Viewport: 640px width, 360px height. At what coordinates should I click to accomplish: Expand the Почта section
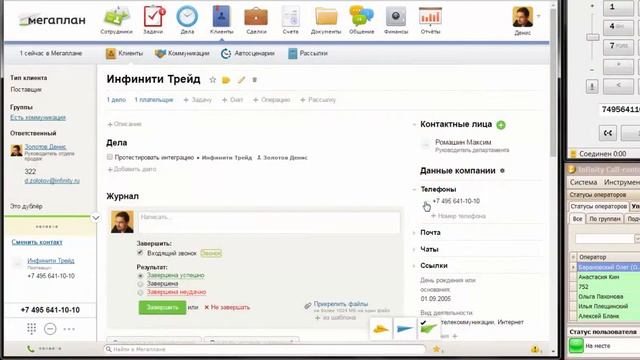414,233
